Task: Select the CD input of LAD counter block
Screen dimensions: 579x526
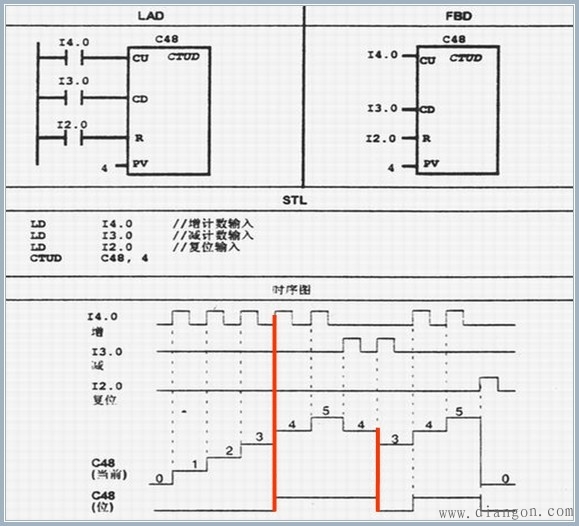Action: click(140, 99)
